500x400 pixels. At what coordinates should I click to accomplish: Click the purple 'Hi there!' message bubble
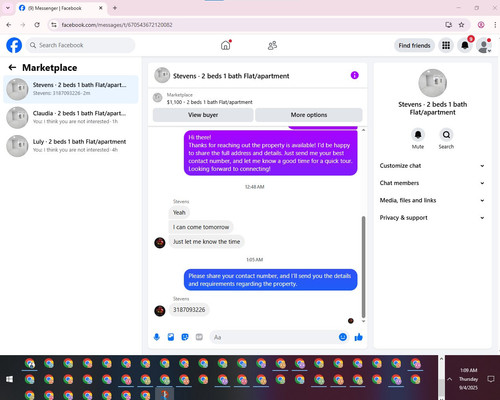(x=270, y=153)
